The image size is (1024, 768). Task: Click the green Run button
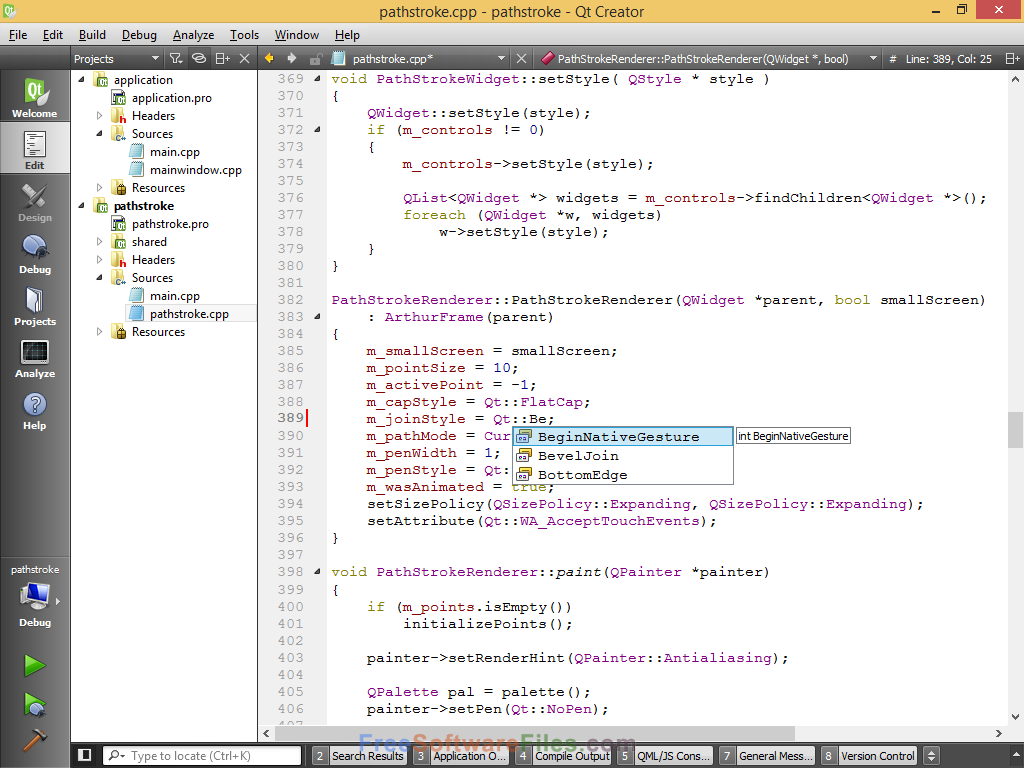[35, 666]
